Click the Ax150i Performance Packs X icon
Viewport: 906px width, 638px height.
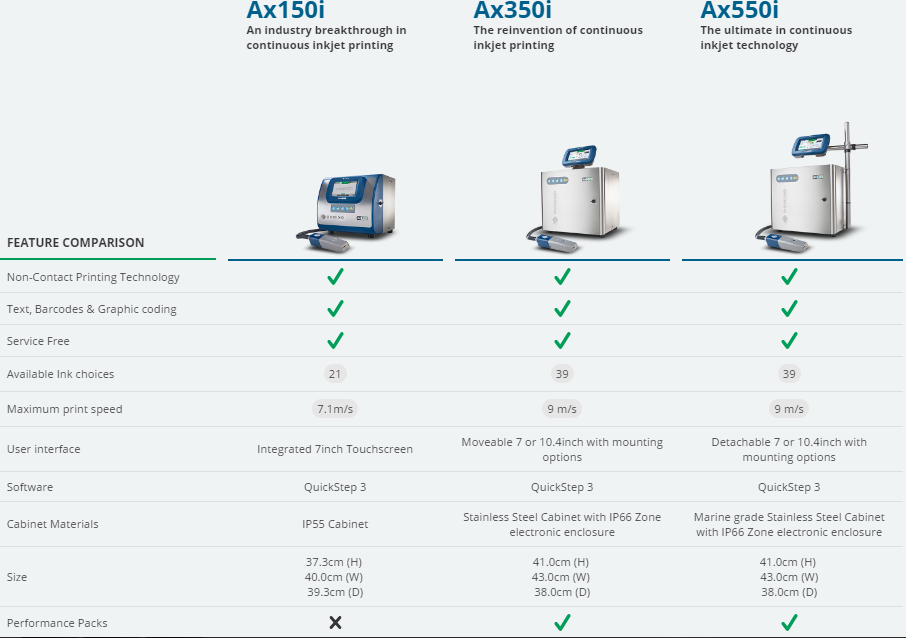tap(335, 622)
